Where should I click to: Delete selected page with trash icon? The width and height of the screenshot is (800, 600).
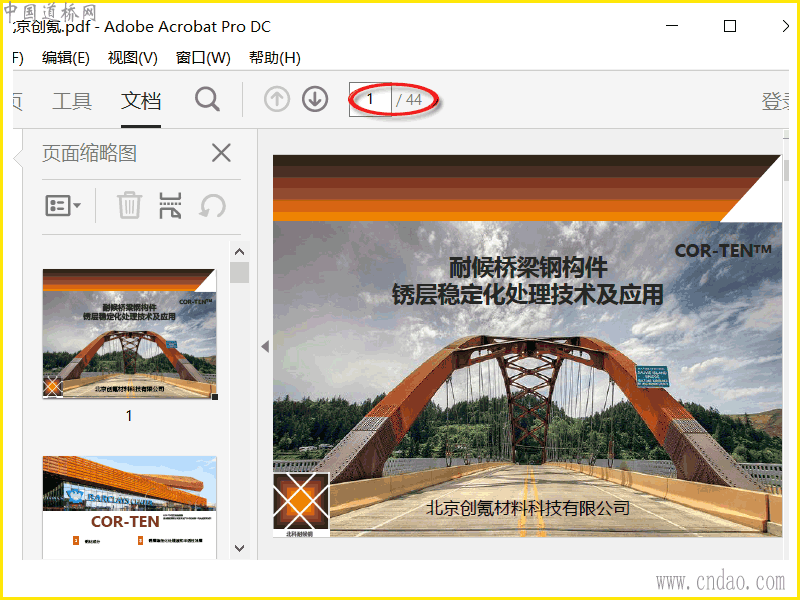point(129,205)
